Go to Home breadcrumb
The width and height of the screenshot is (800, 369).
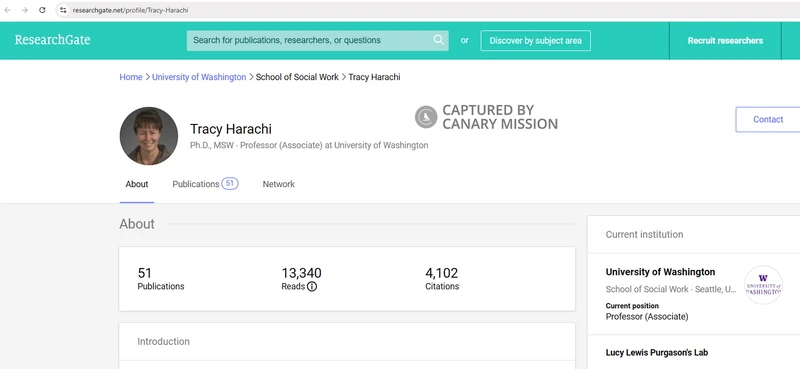tap(131, 77)
